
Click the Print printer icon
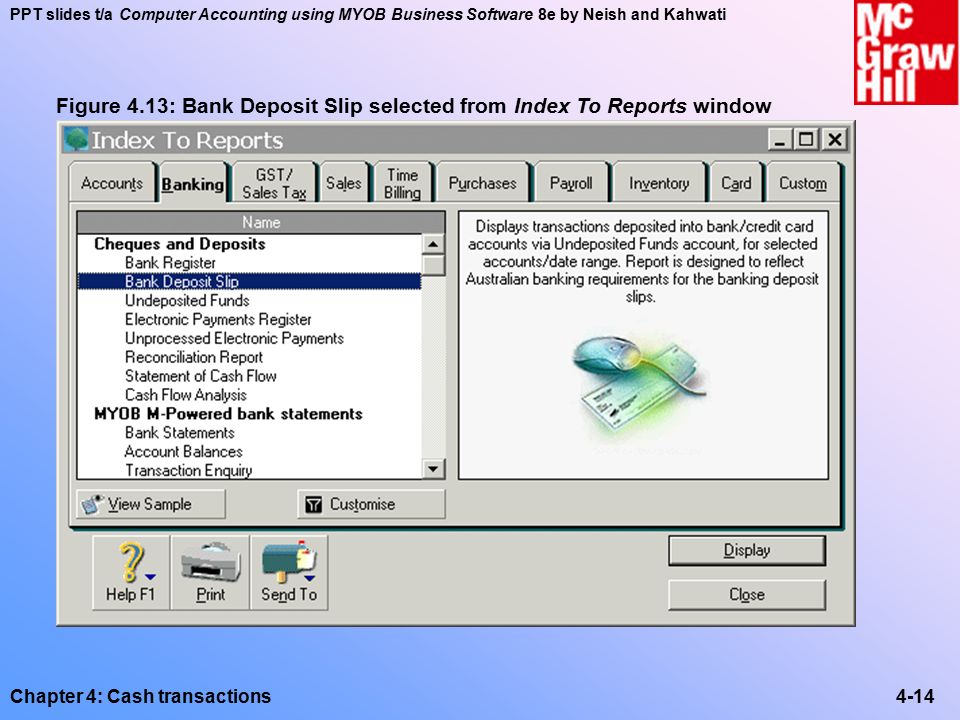(210, 572)
